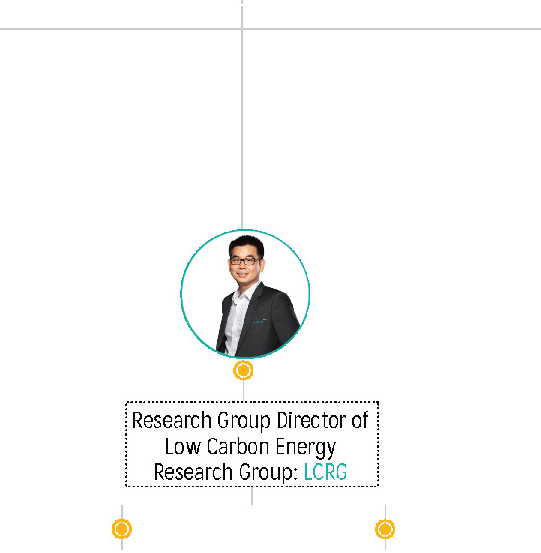The width and height of the screenshot is (541, 553).
Task: Click the 'Research Group:' label before LCRG
Action: tap(226, 472)
